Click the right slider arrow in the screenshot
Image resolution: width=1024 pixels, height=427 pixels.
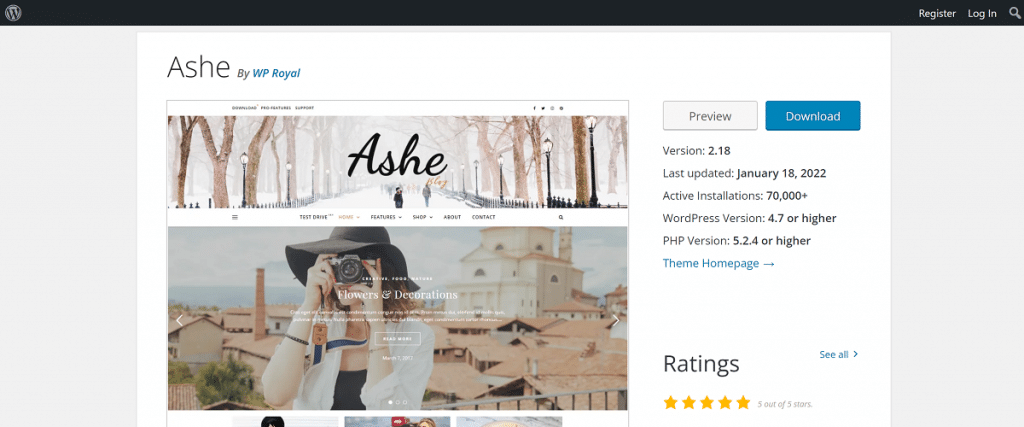pos(615,320)
